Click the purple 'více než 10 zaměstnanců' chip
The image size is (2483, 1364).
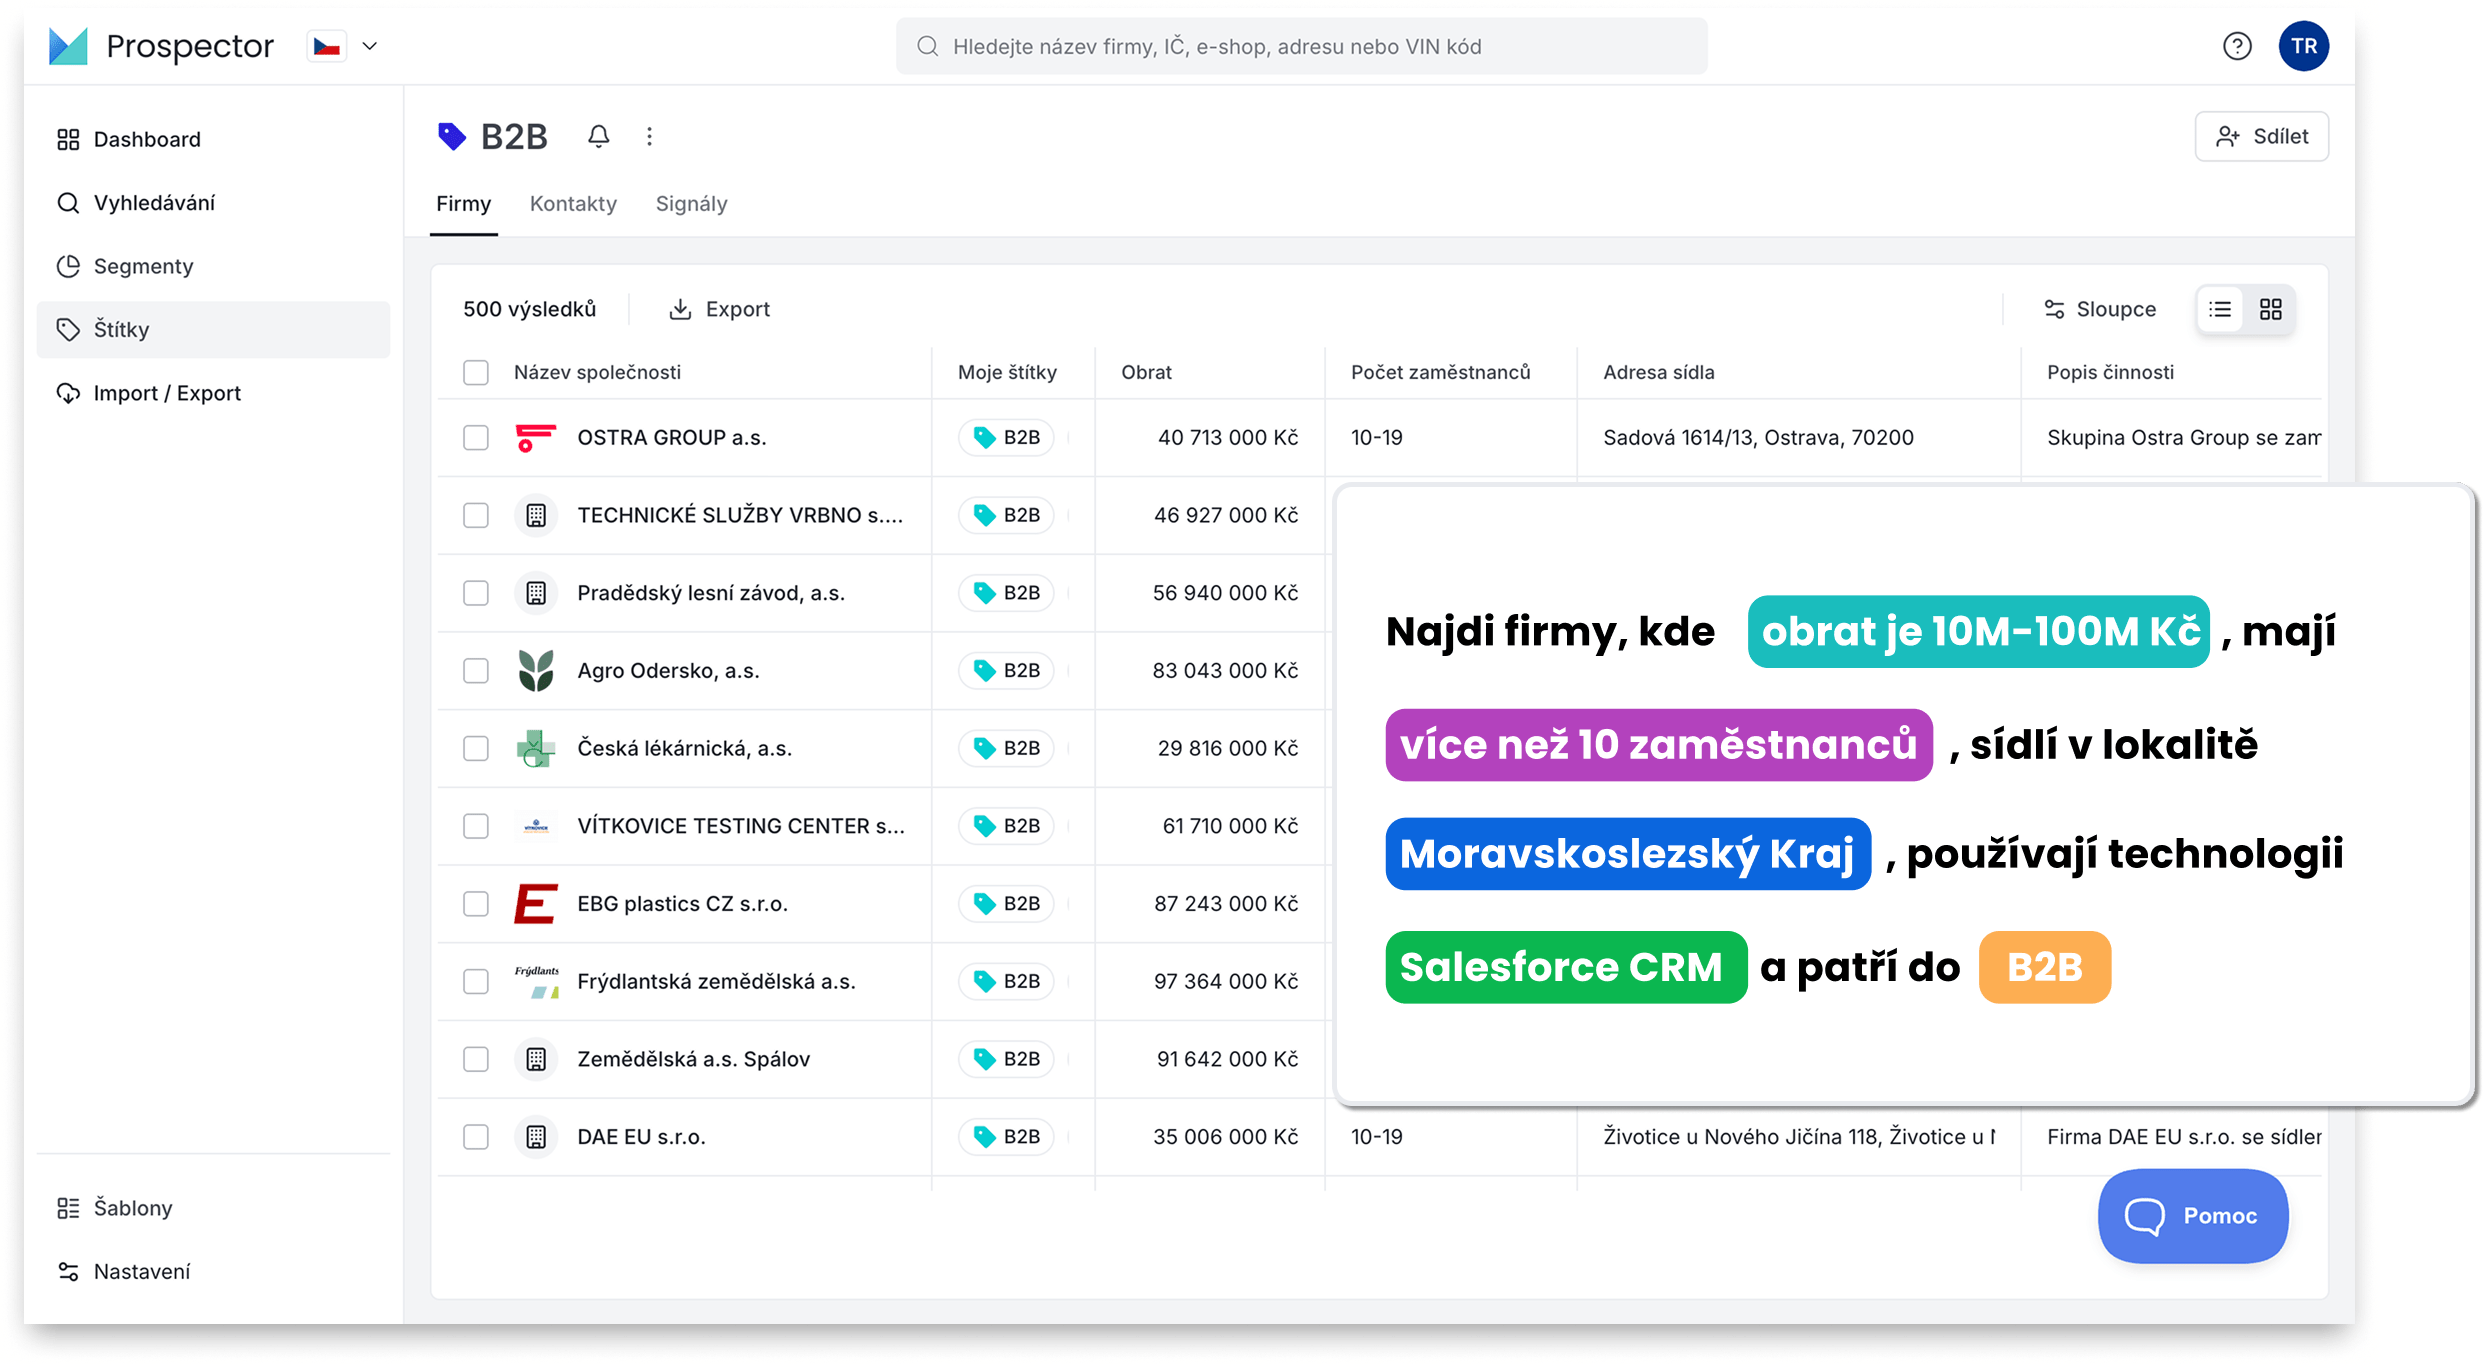pos(1658,744)
